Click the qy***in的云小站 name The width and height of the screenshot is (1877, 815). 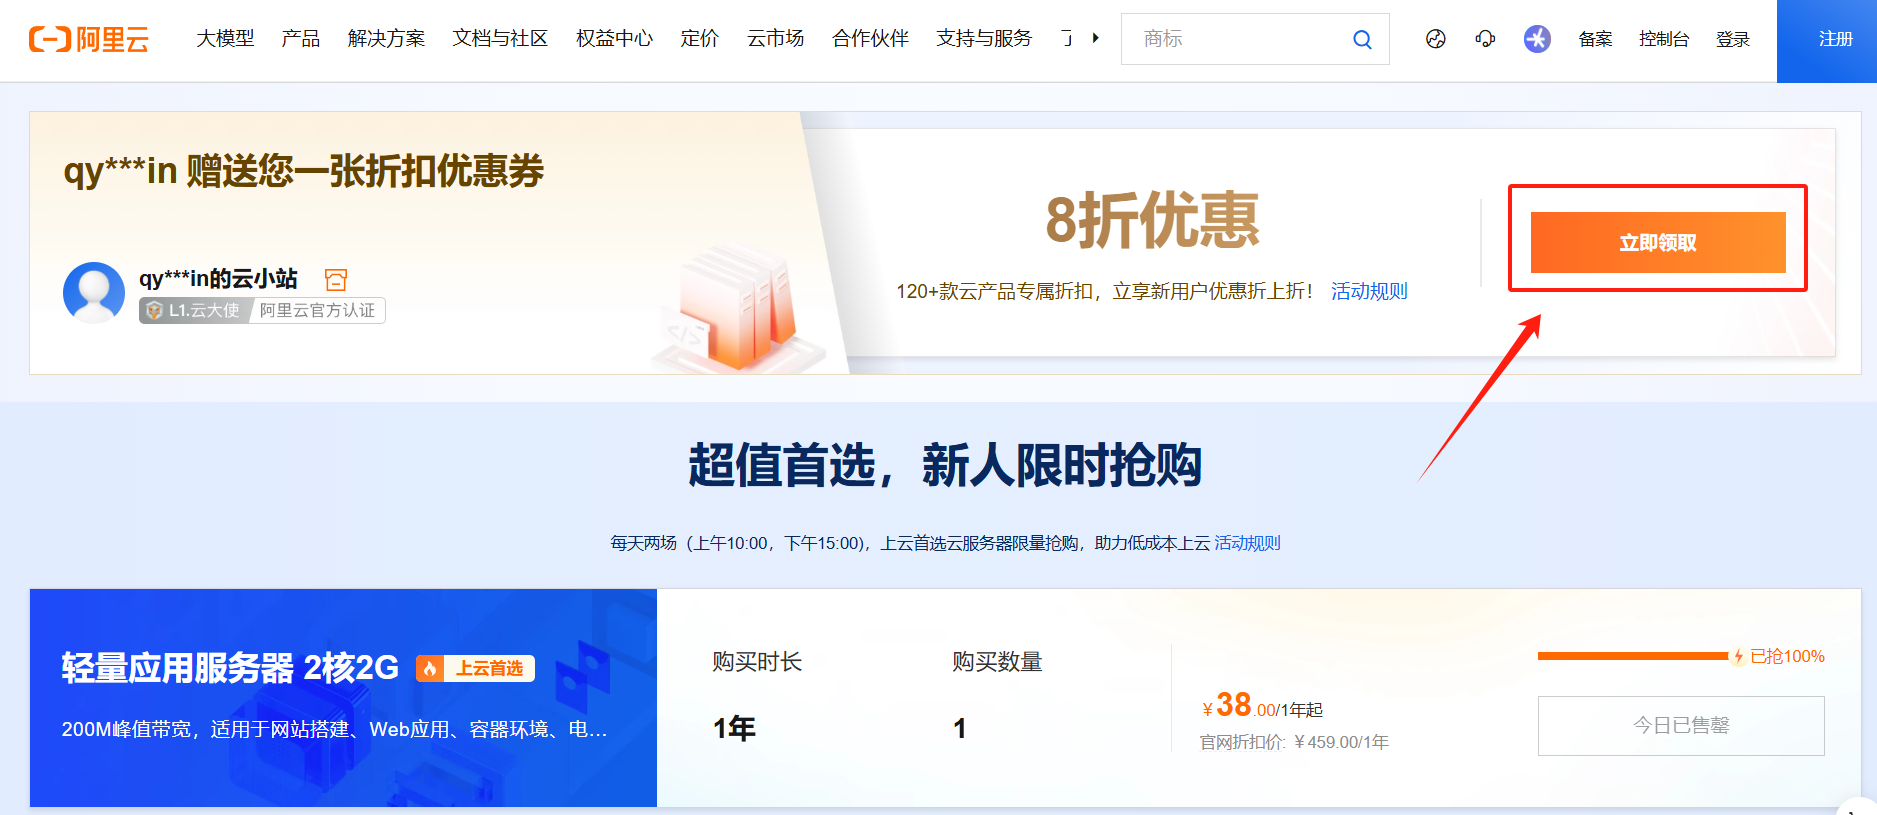218,278
